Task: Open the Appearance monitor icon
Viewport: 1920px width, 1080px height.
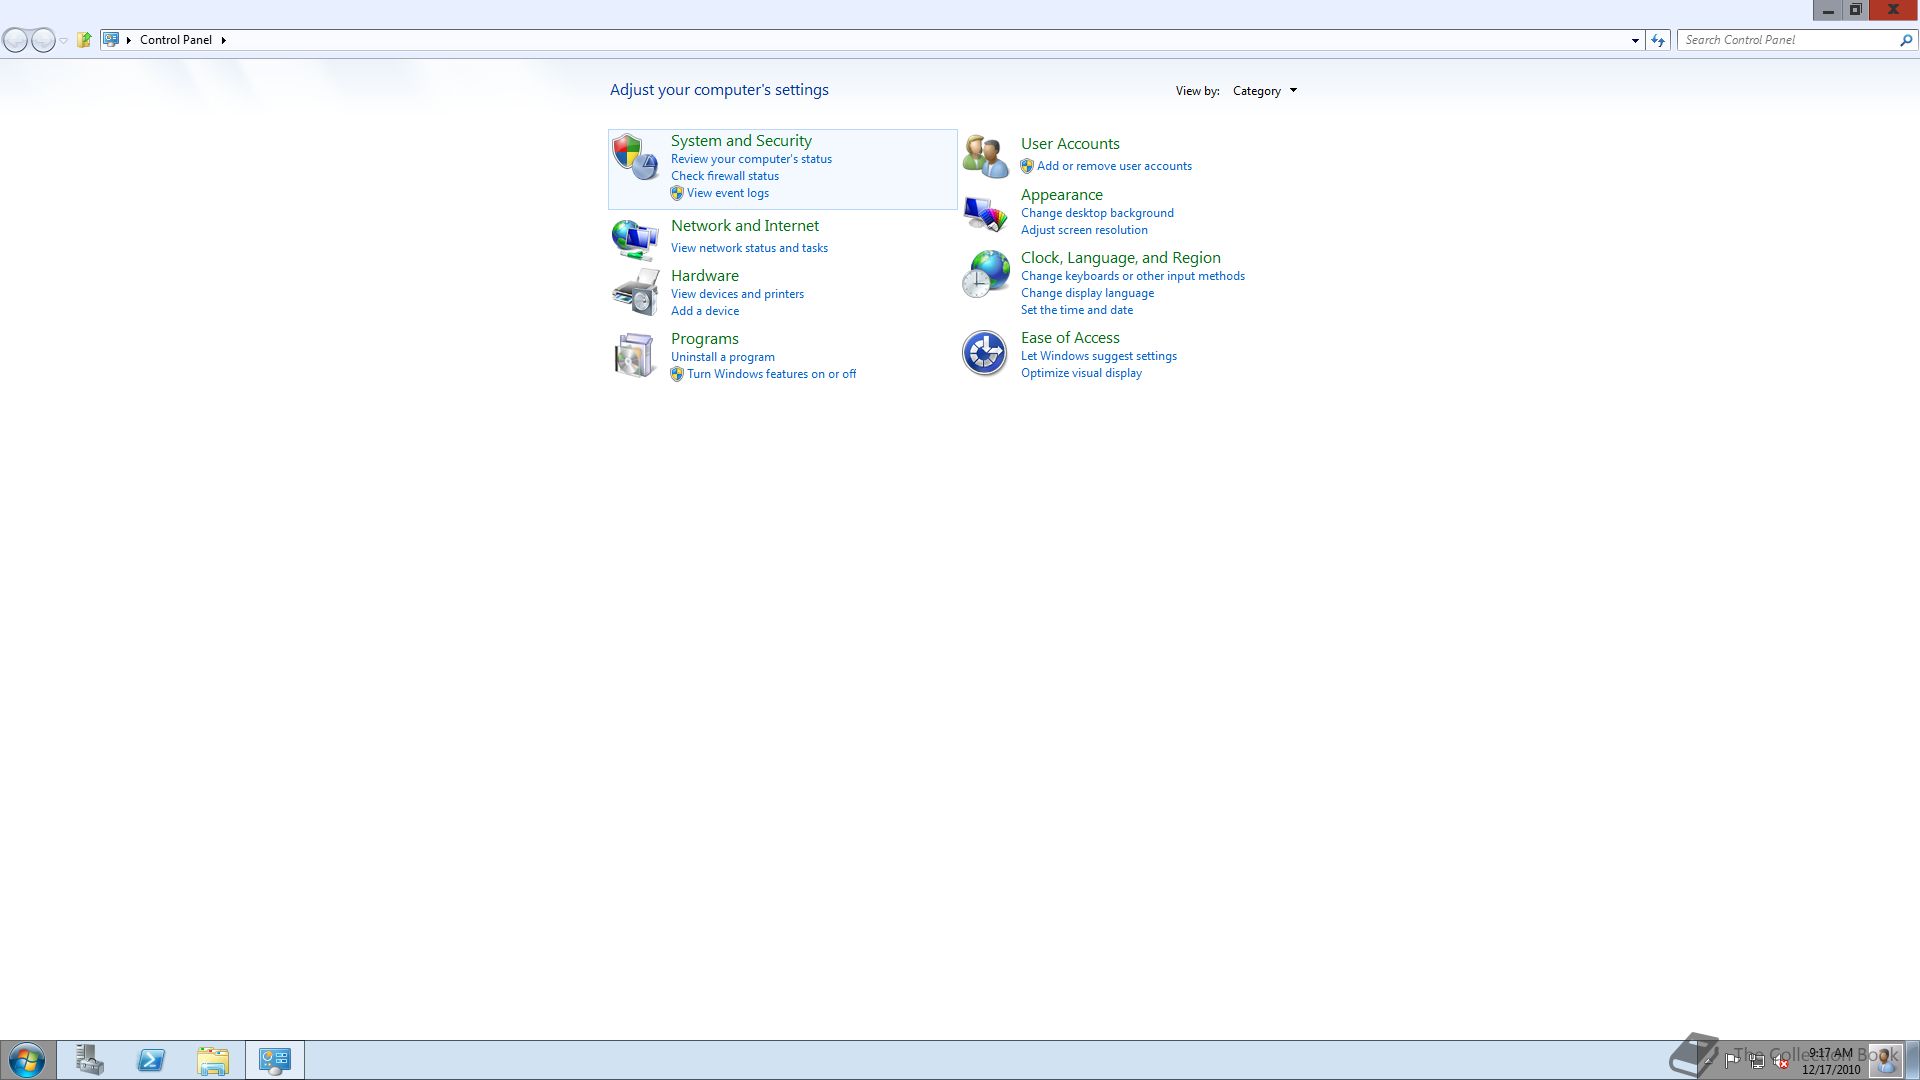Action: 985,213
